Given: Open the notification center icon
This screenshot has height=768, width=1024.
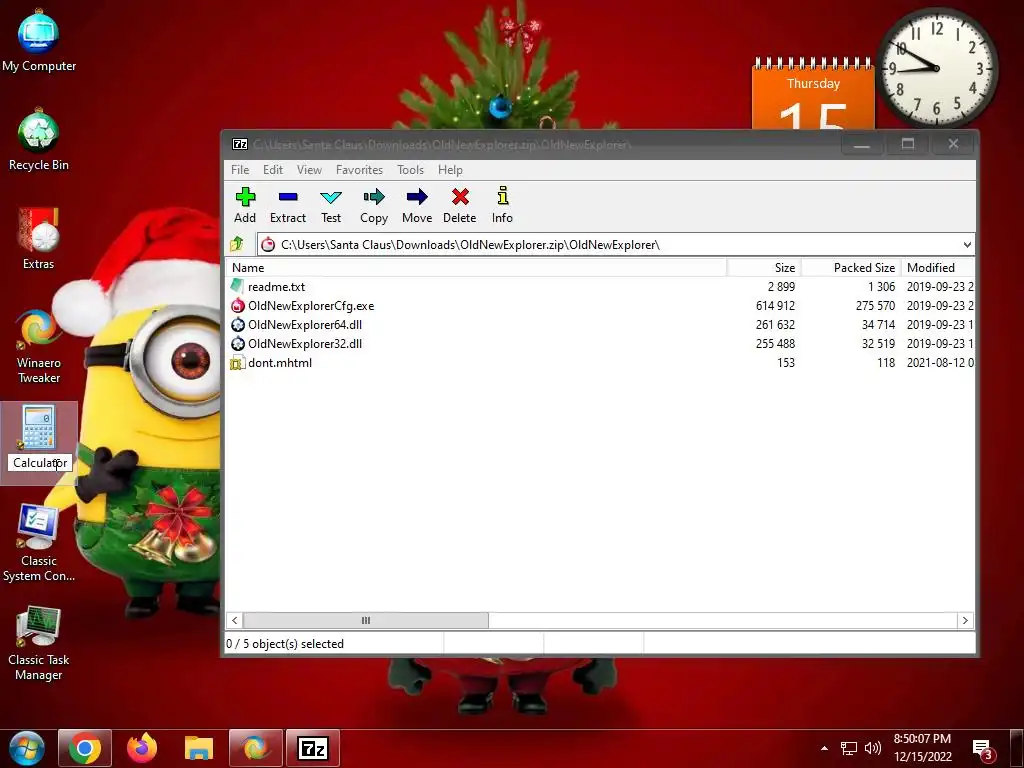Looking at the screenshot, I should point(984,750).
